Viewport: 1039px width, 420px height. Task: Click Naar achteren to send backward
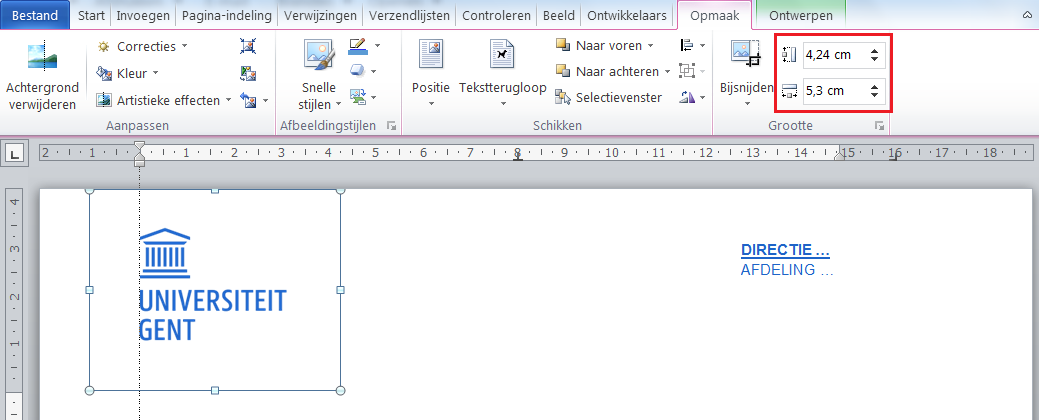(607, 71)
